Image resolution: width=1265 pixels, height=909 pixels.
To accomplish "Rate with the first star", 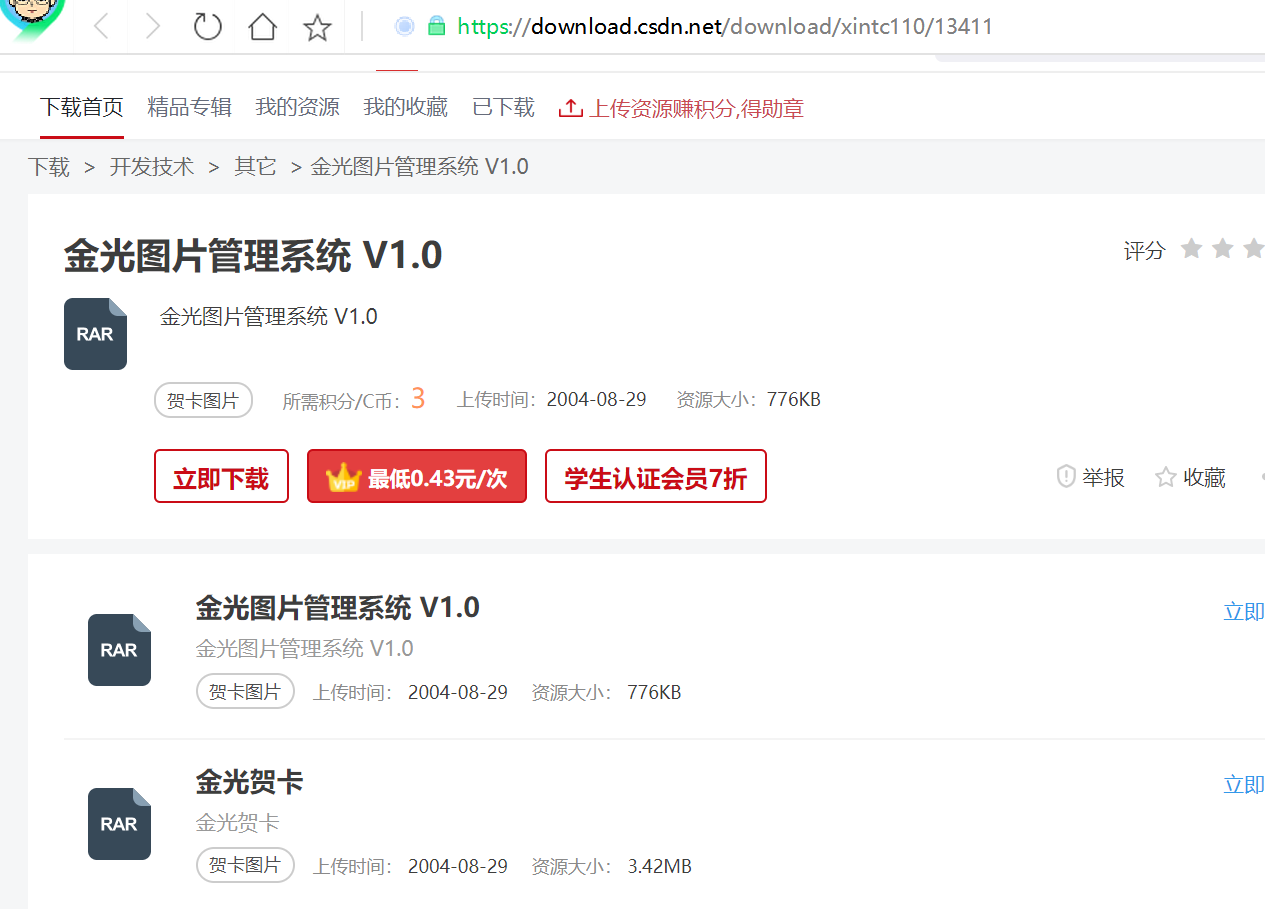I will pyautogui.click(x=1191, y=249).
